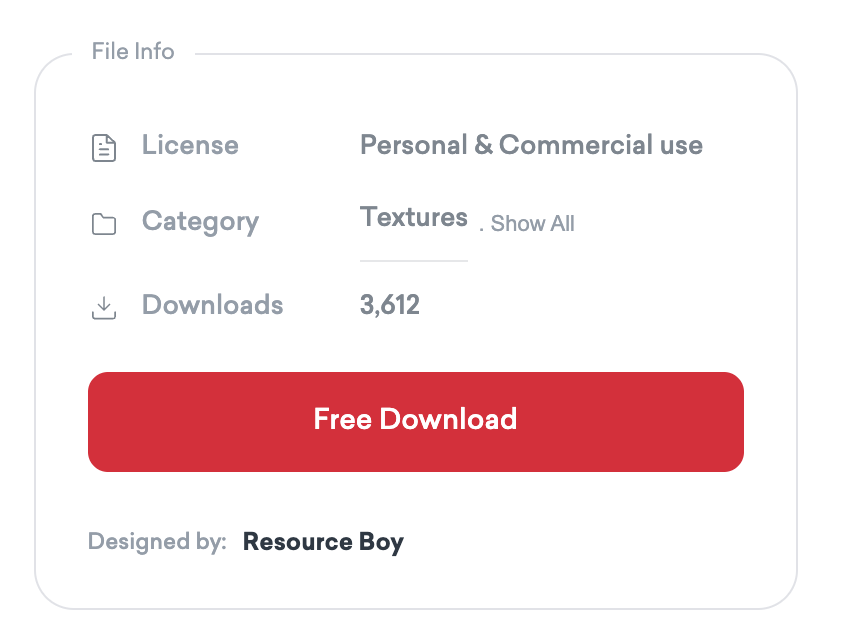The image size is (858, 636).
Task: Open the Textures category link
Action: point(413,218)
